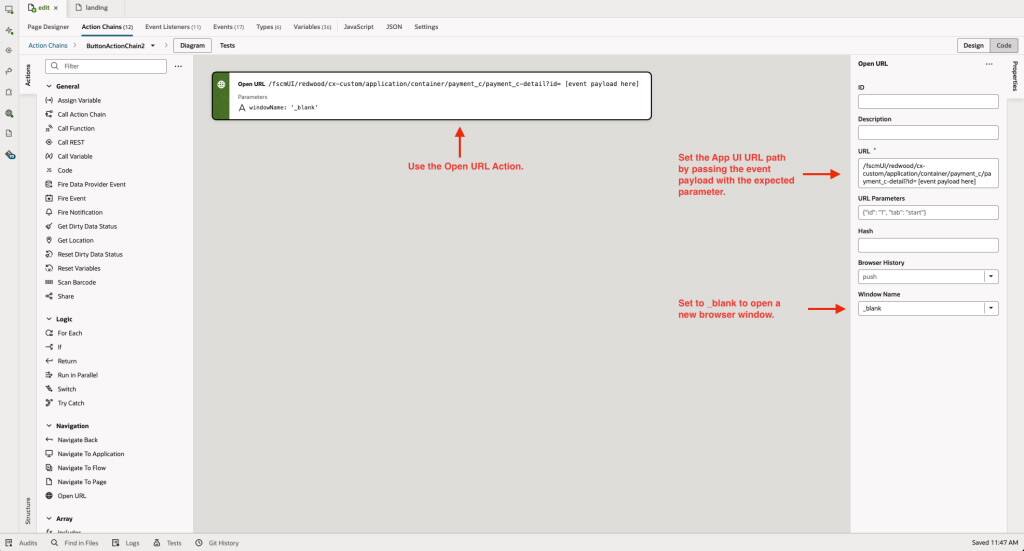Select the Share action icon

49,296
